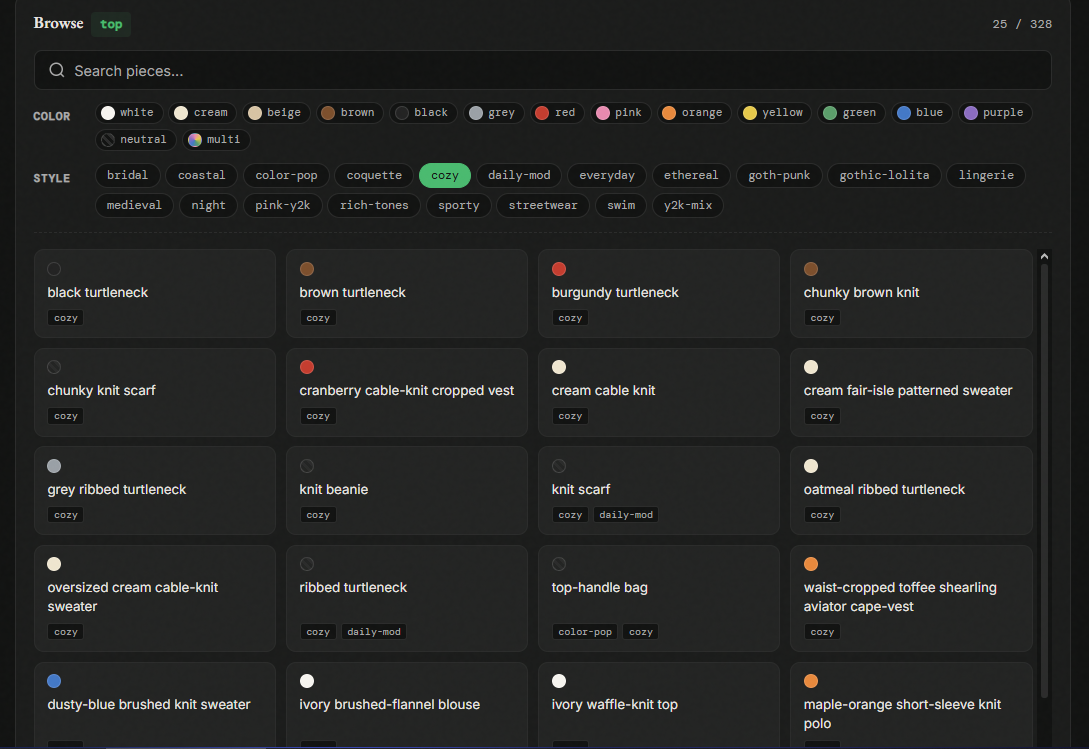Open maple-orange short-sleeve knit polo card

point(911,705)
